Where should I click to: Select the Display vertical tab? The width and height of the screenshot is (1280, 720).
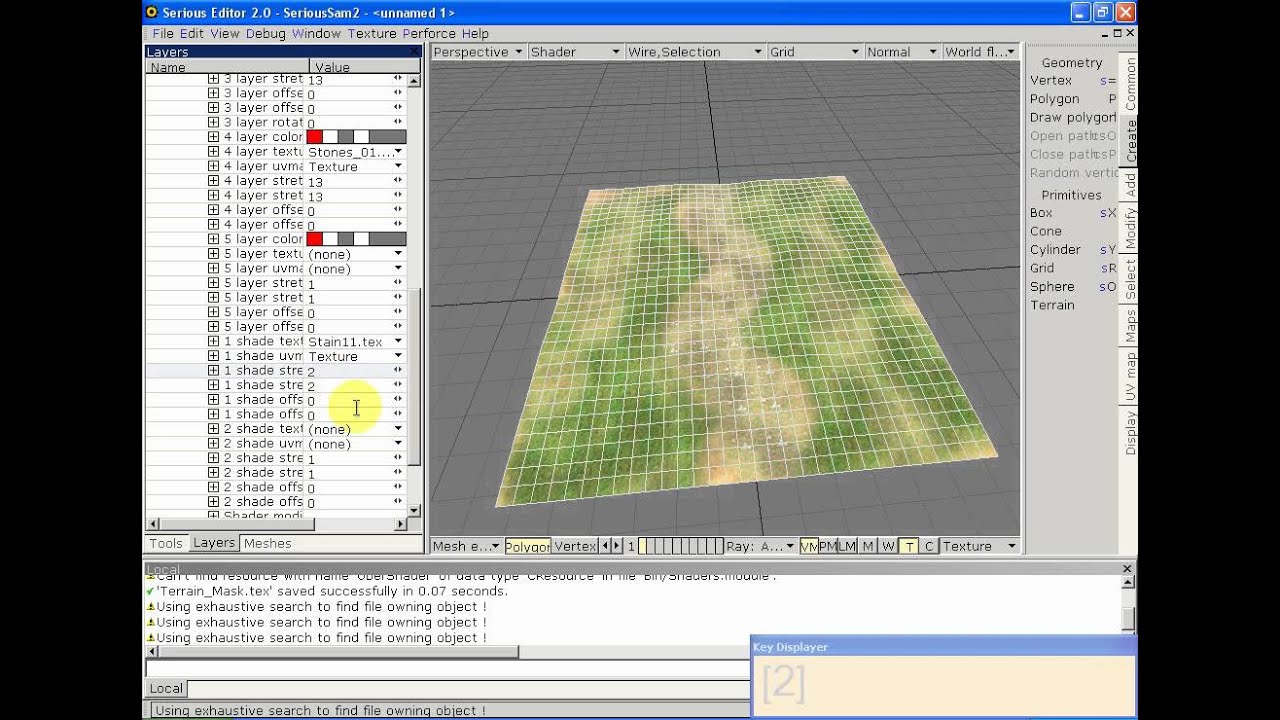coord(1130,433)
